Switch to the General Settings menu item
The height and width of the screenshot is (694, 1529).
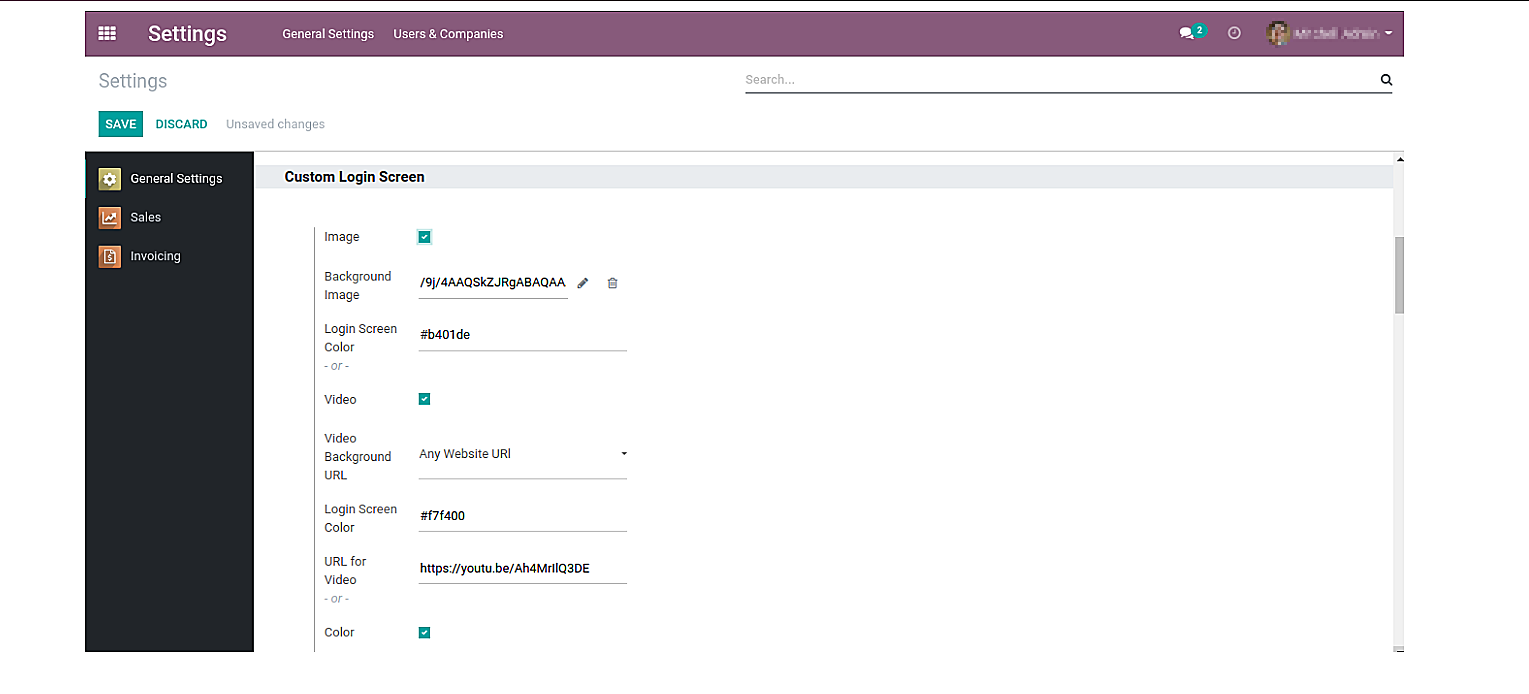coord(328,33)
